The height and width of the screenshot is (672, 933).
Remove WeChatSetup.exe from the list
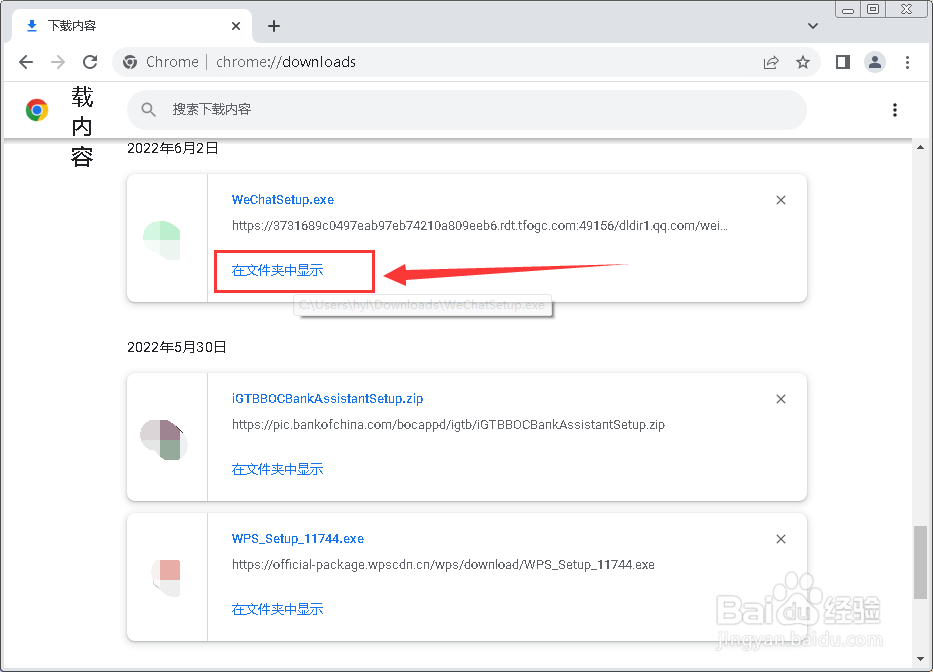click(x=781, y=200)
